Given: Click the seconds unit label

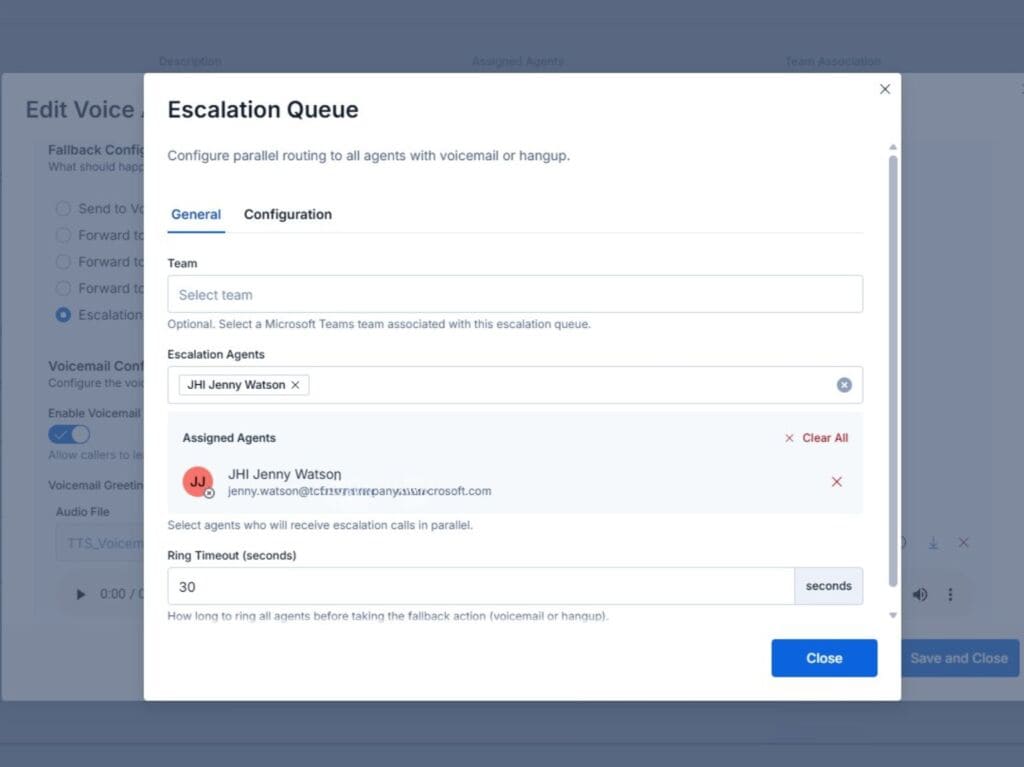Looking at the screenshot, I should [828, 586].
